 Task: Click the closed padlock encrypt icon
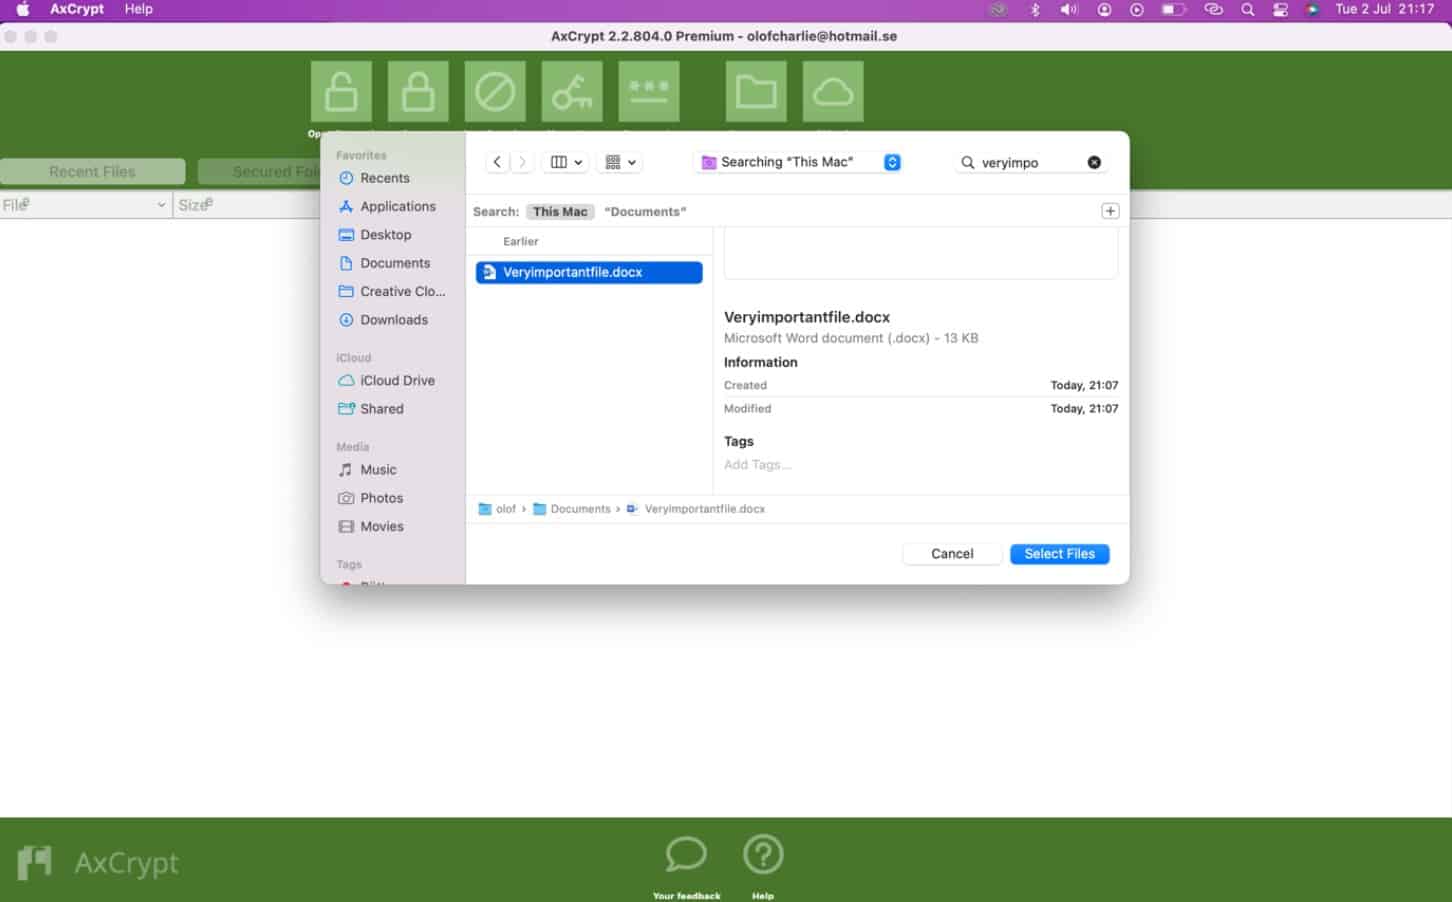[418, 91]
